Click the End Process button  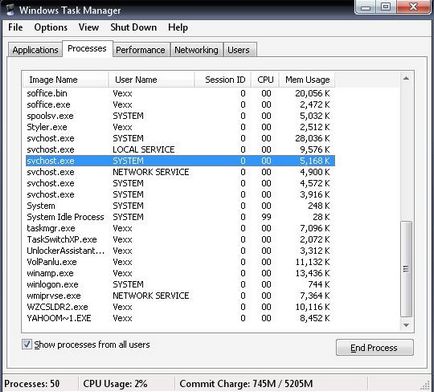pyautogui.click(x=374, y=348)
